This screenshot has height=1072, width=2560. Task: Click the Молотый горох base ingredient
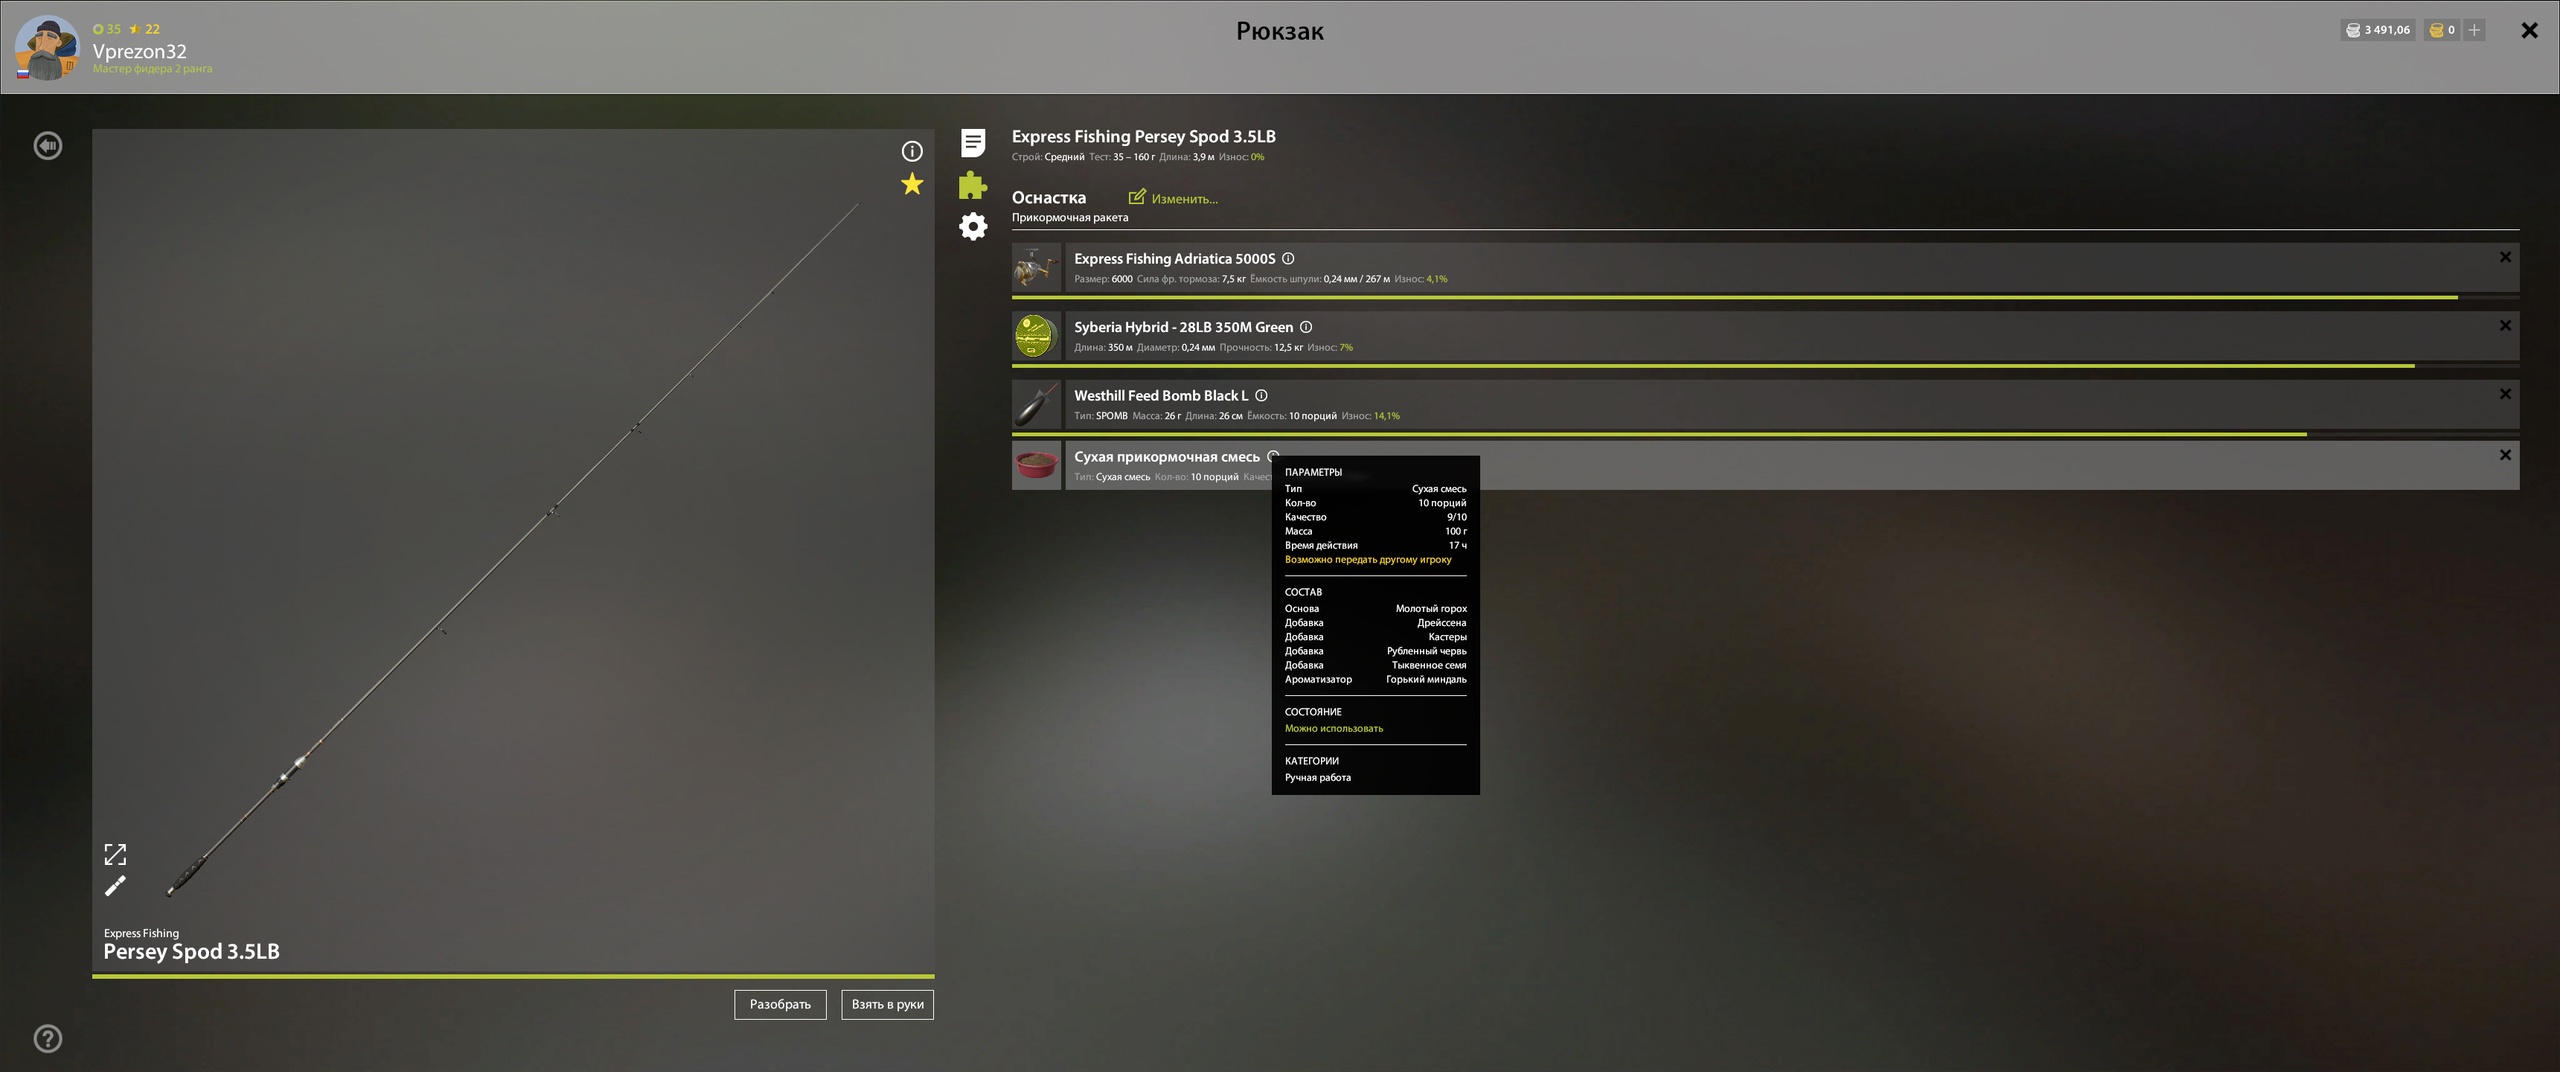(x=1431, y=609)
